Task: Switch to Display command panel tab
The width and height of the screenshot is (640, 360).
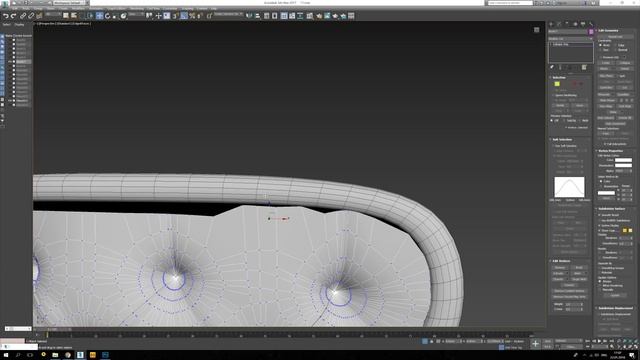Action: 583,24
